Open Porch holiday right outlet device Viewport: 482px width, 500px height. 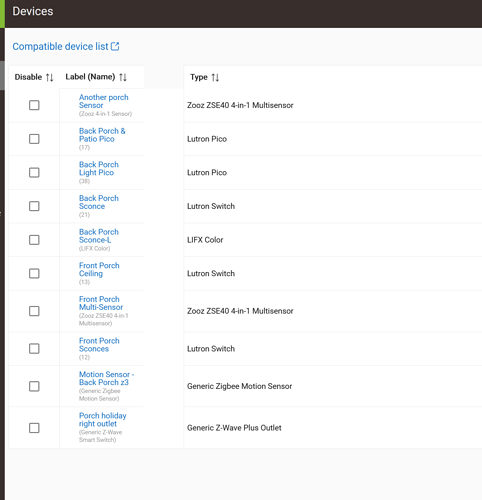click(x=103, y=420)
